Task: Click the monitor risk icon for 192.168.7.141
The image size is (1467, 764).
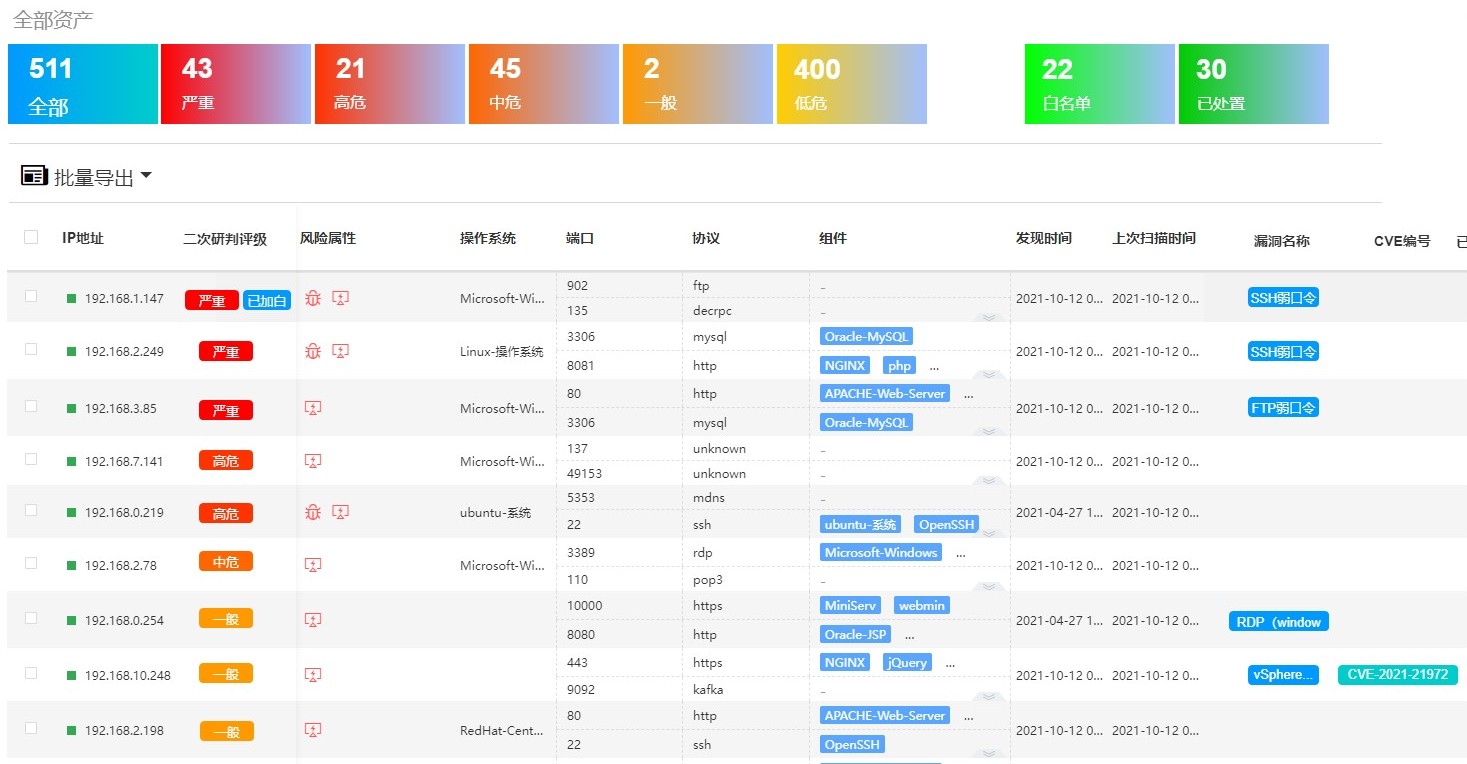Action: tap(313, 461)
